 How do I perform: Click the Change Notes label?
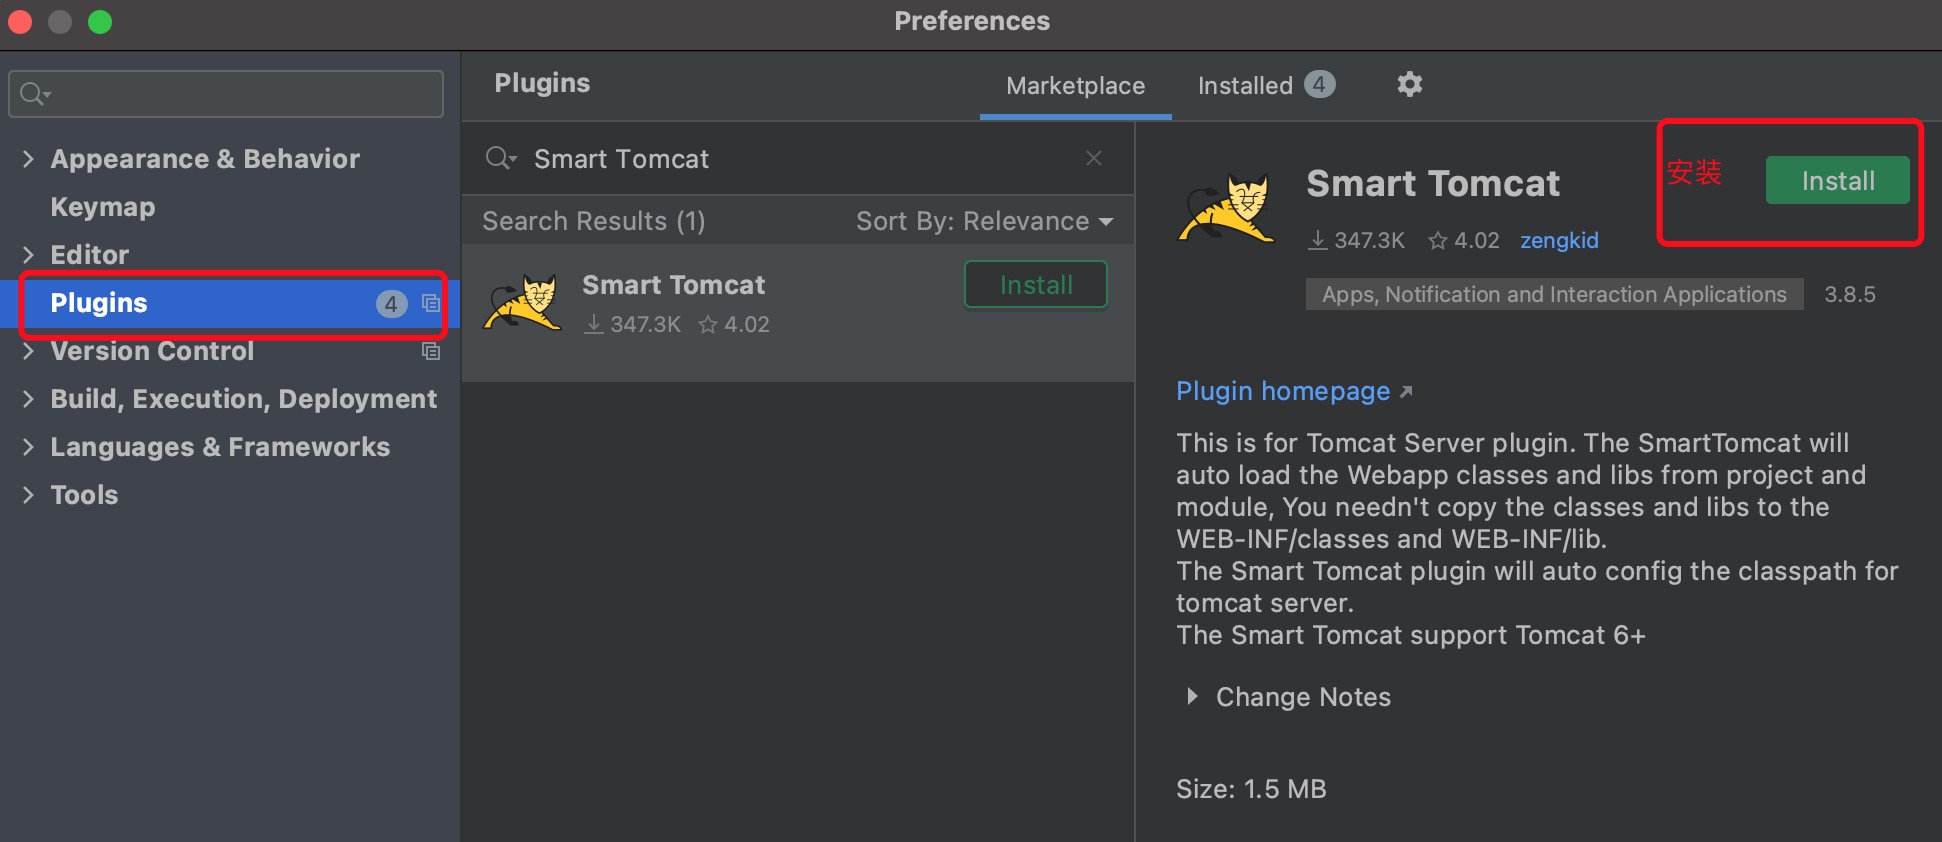1303,697
